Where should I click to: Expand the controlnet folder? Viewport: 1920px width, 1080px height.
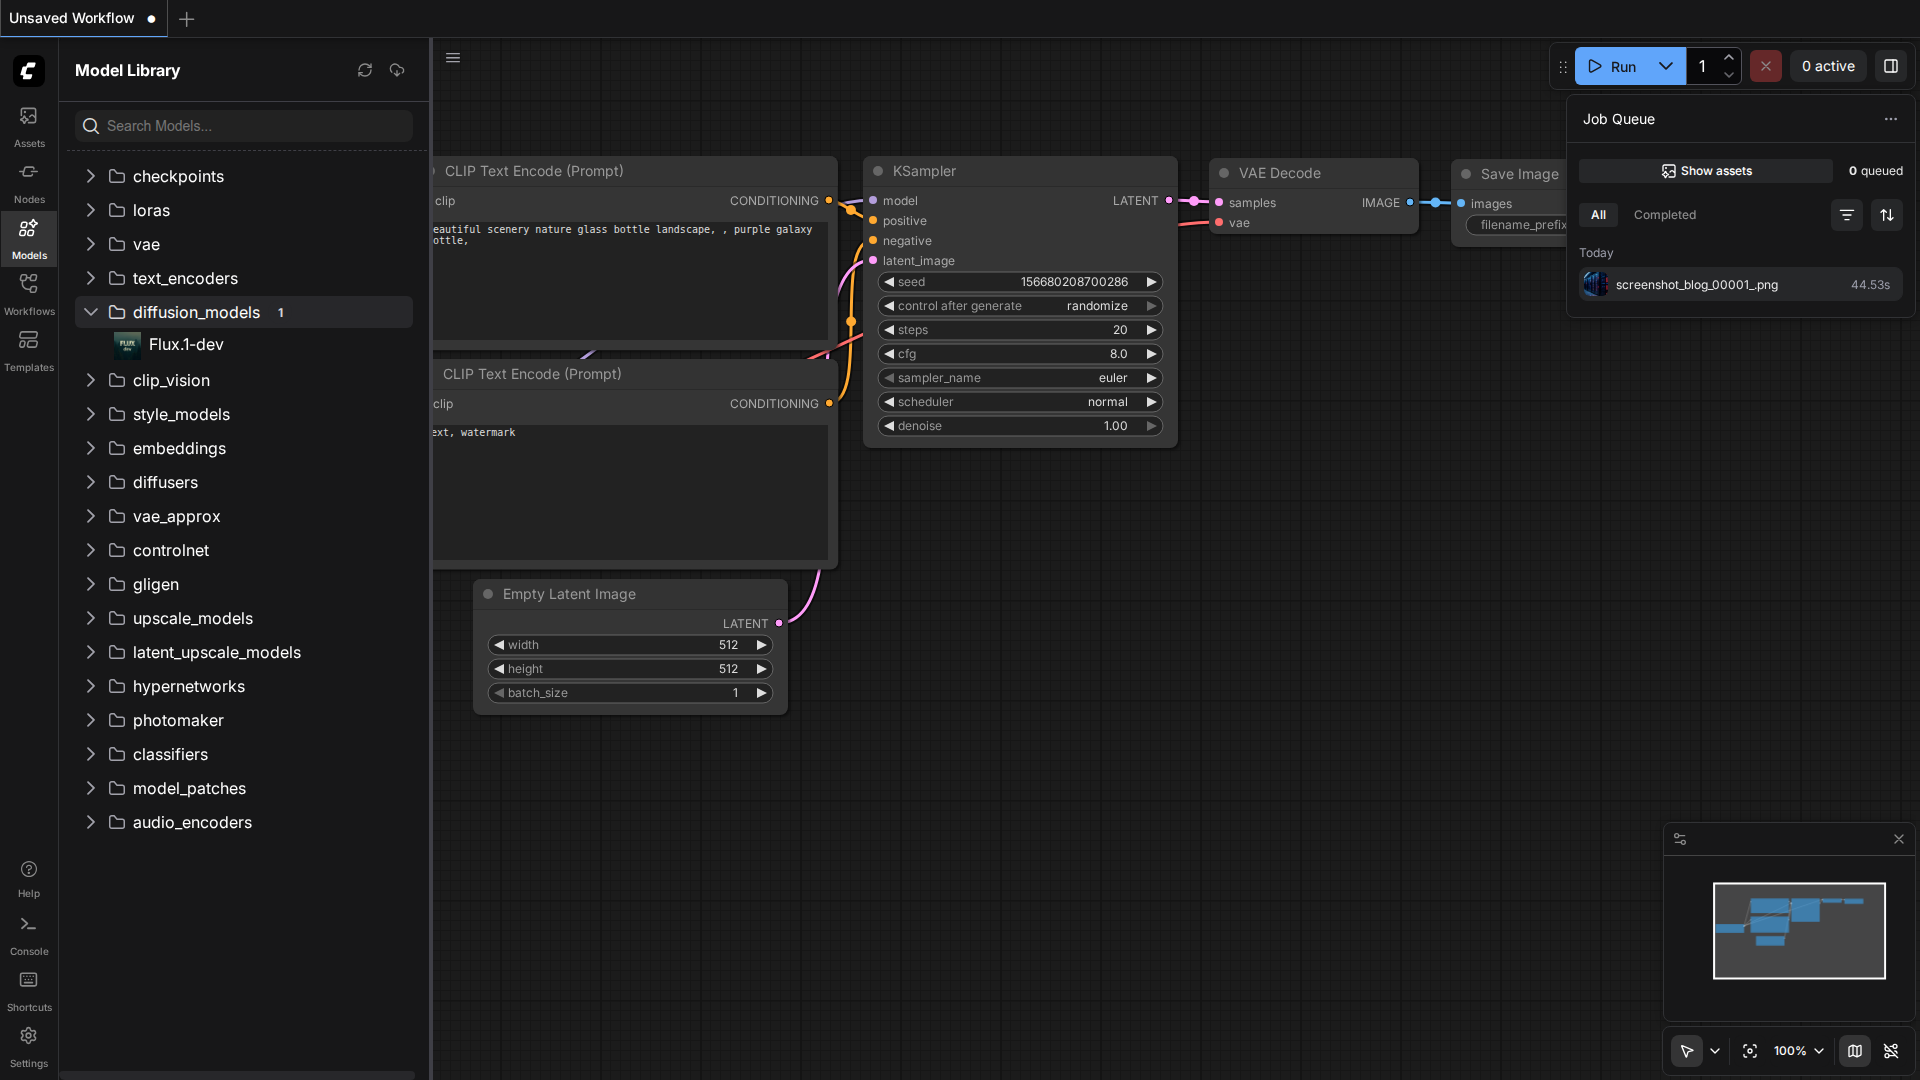[x=90, y=550]
